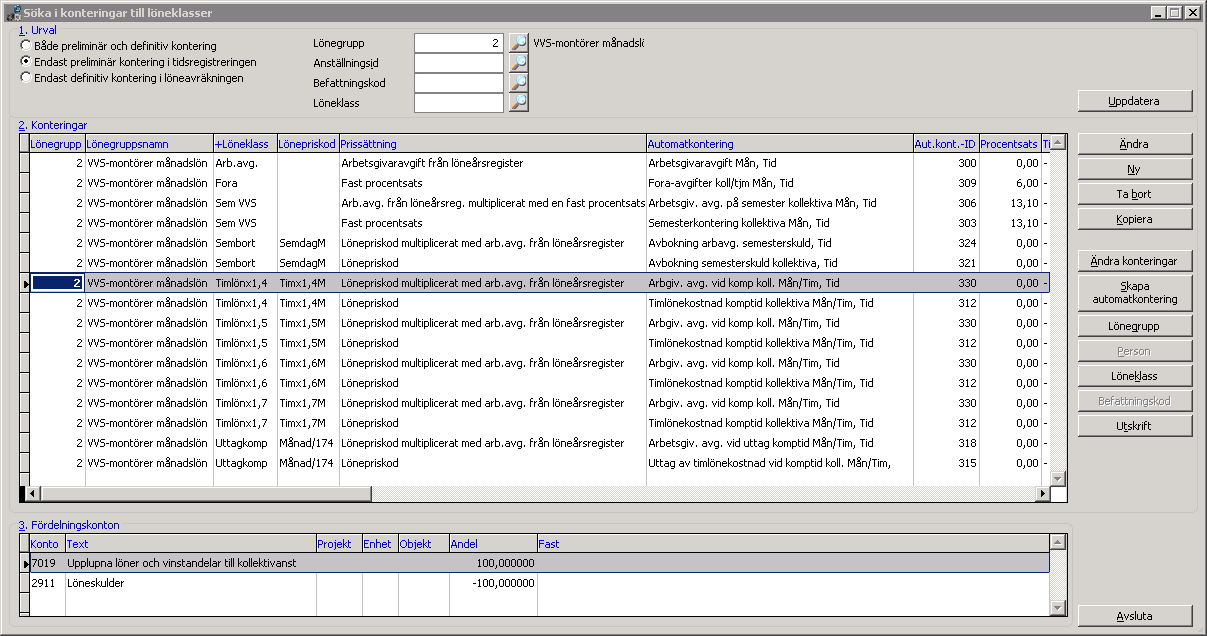Screen dimensions: 1207x636
Task: Sort by Lönegruppsnamn column header
Action: pyautogui.click(x=149, y=144)
